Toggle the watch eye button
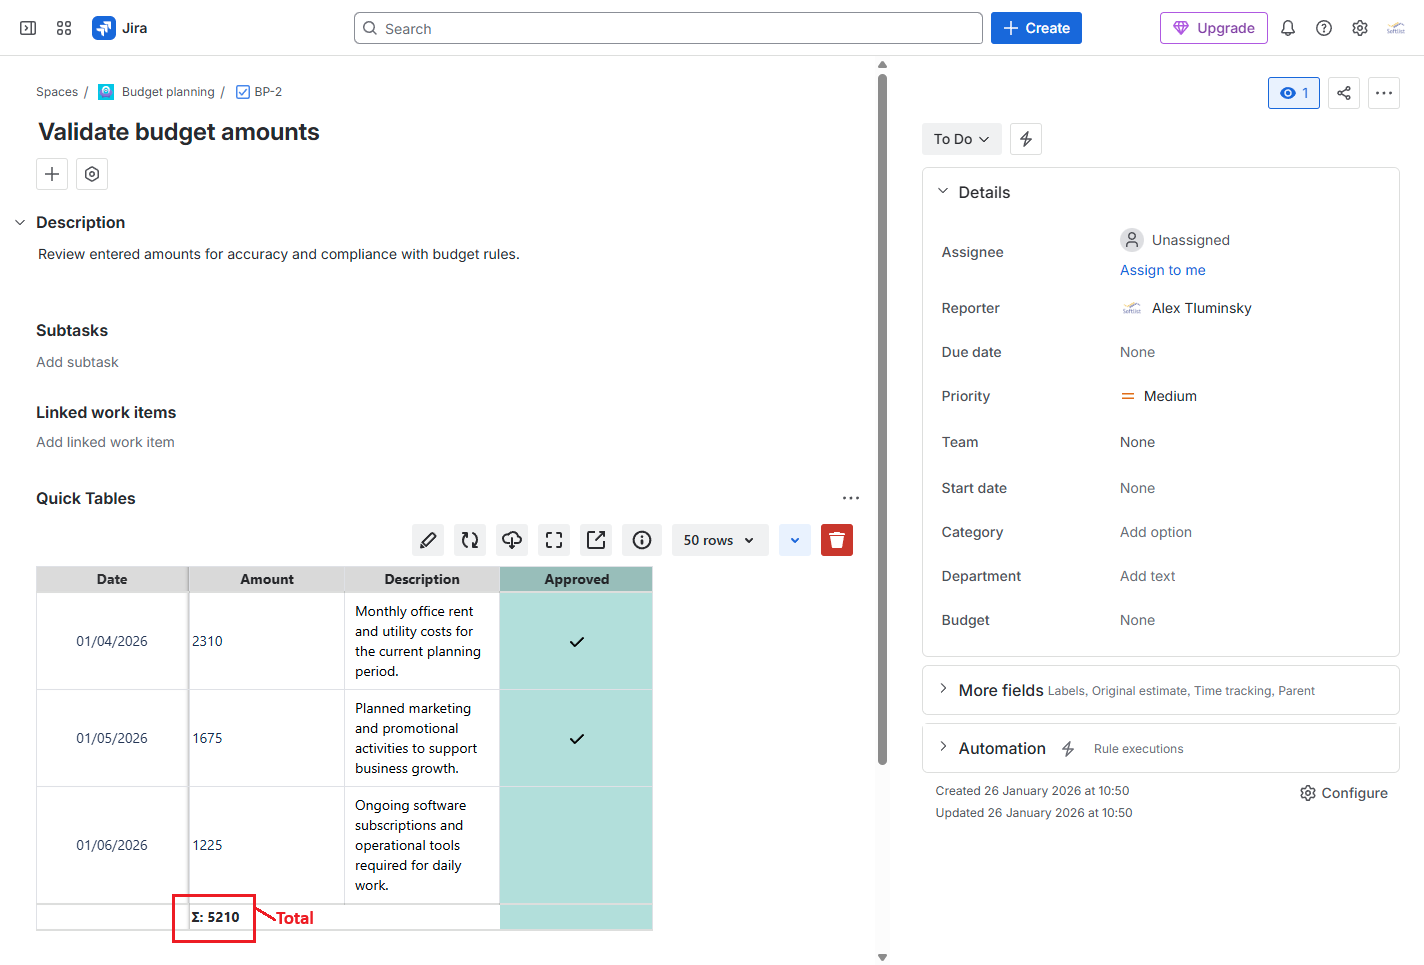 point(1294,93)
